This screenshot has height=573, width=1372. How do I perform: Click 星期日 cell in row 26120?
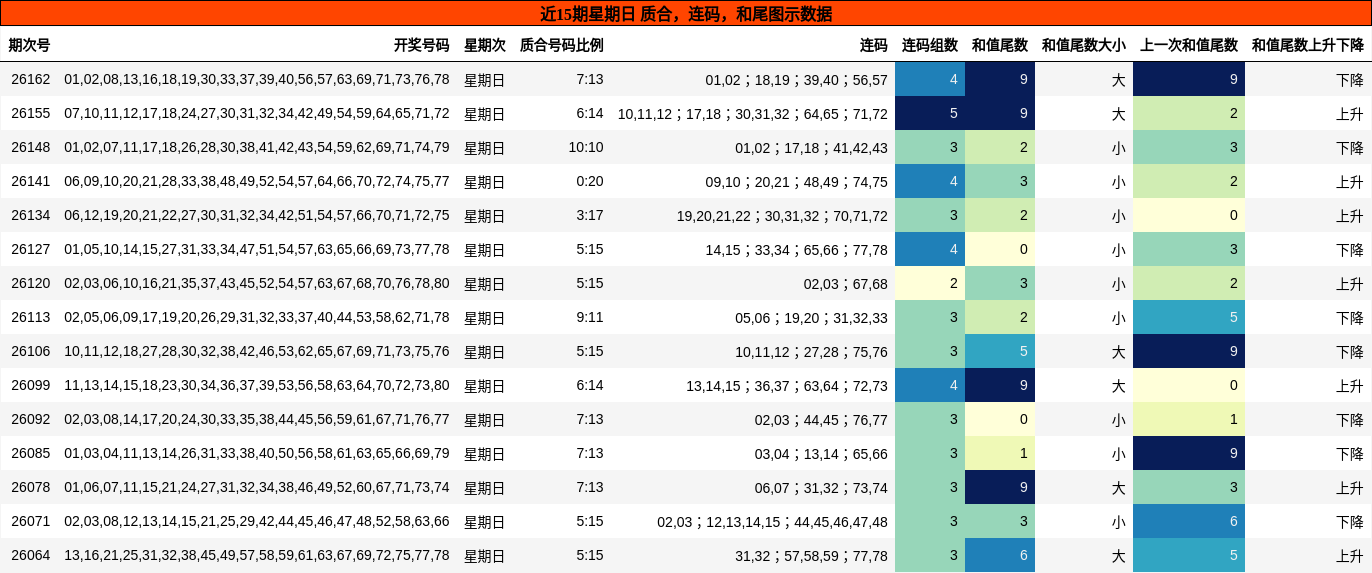pyautogui.click(x=485, y=283)
